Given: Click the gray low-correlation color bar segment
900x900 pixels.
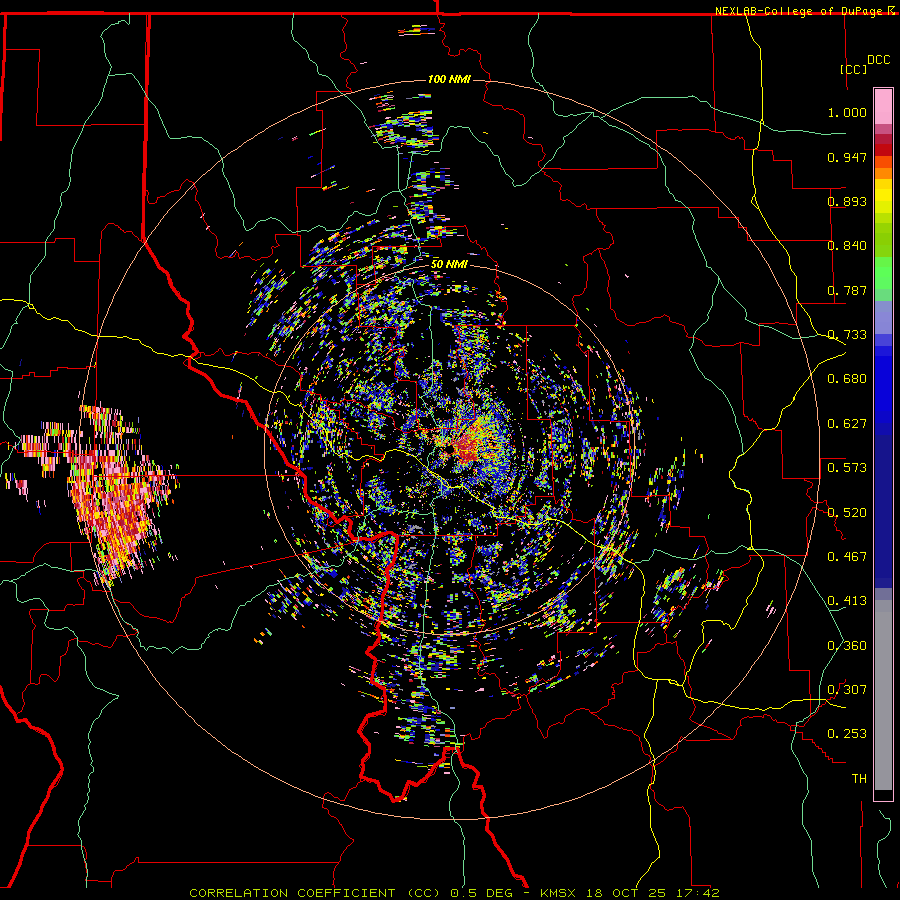Looking at the screenshot, I should tap(883, 695).
